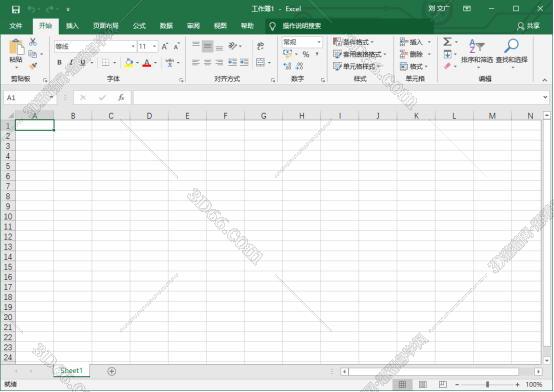Switch to Page Layout view icon
This screenshot has width=554, height=392.
coord(423,384)
